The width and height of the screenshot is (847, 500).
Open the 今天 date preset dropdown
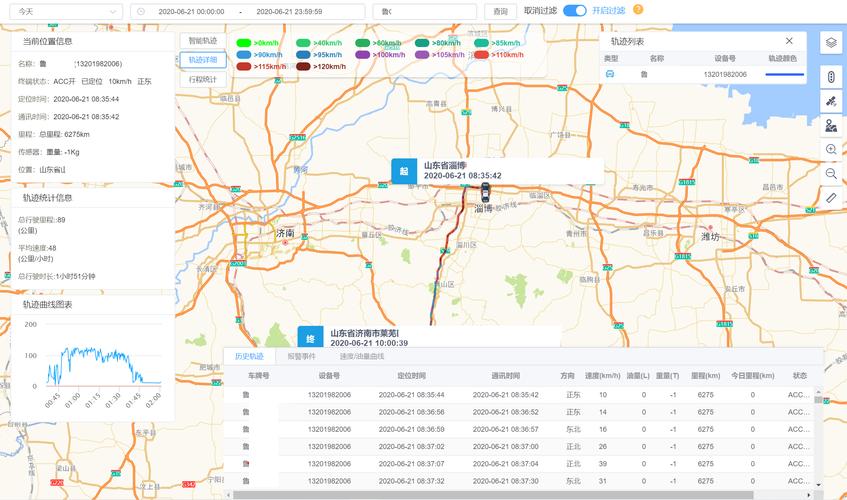coord(66,11)
